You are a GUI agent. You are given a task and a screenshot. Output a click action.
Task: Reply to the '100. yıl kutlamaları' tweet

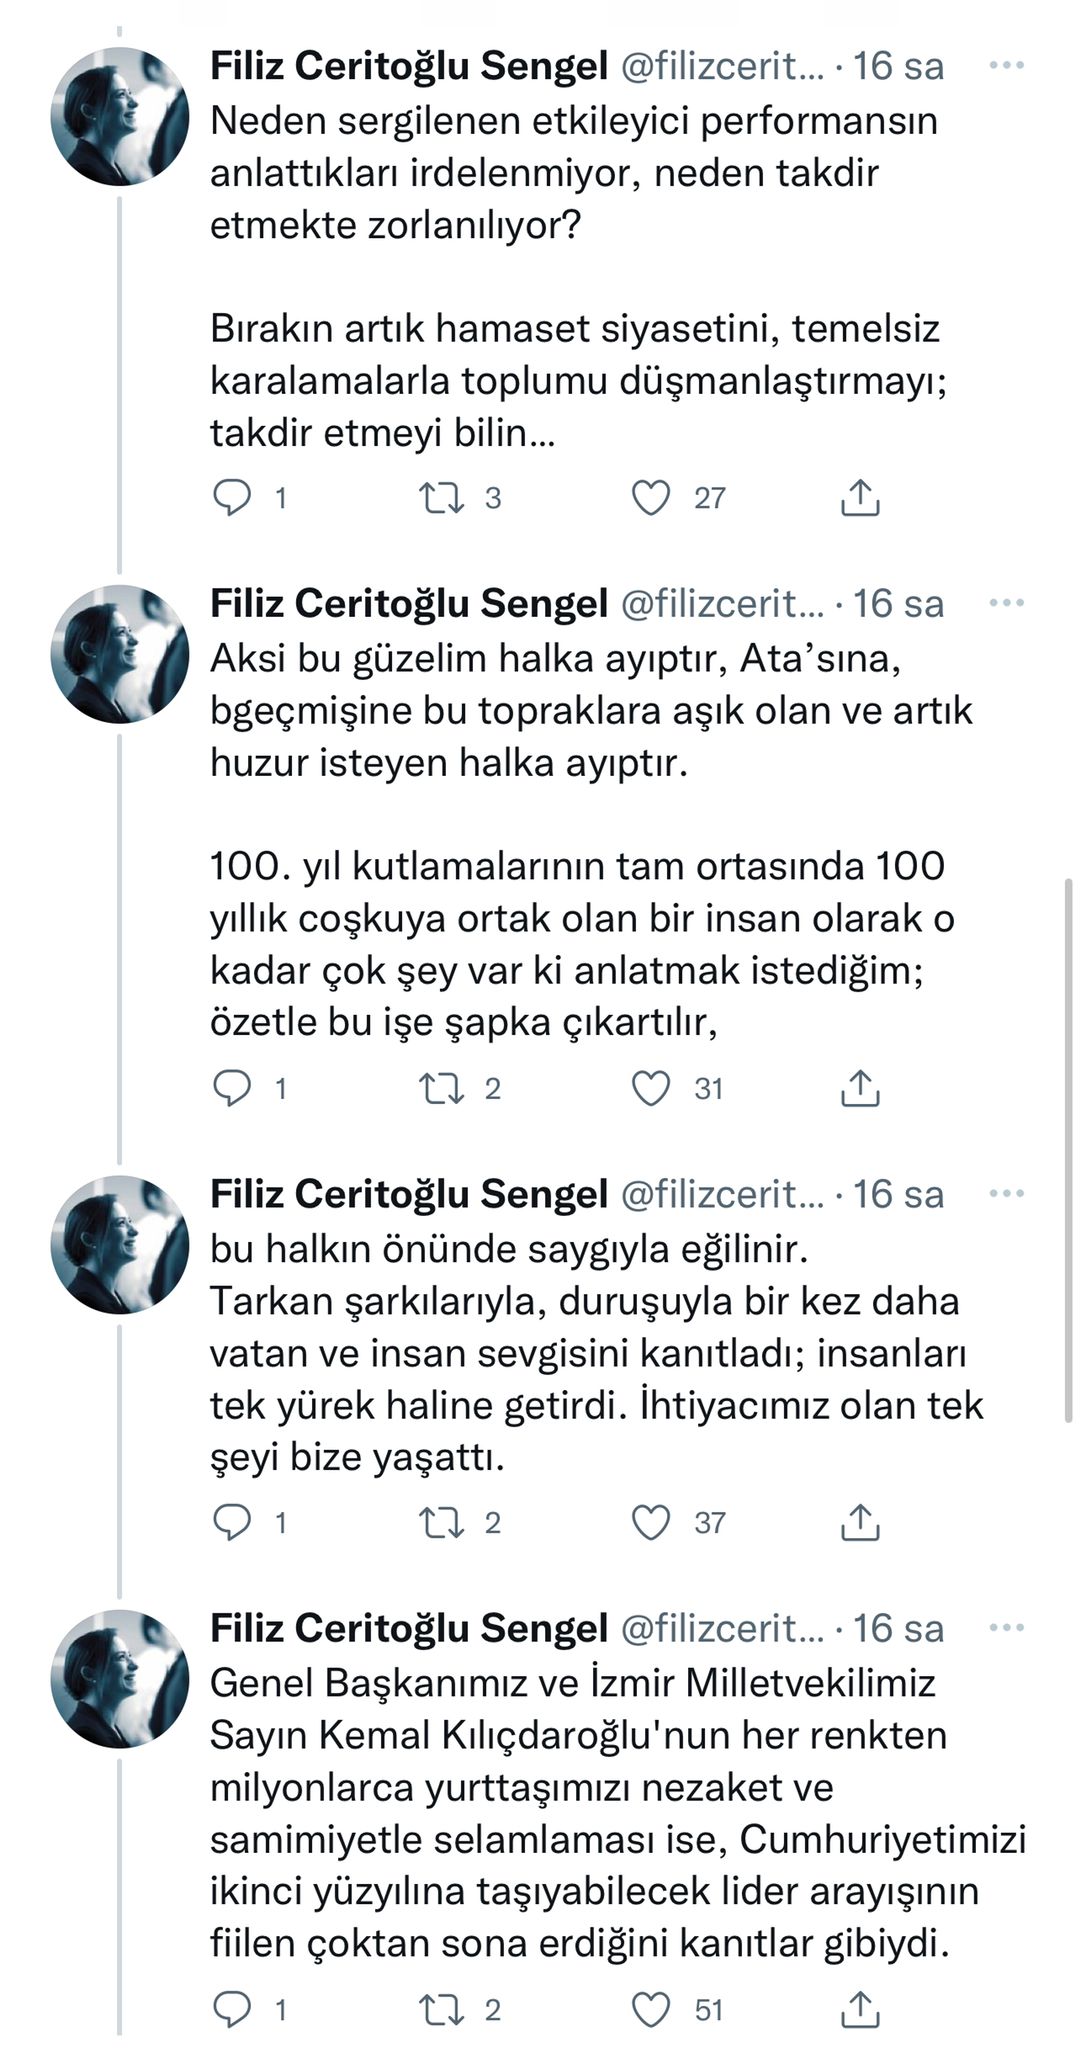tap(232, 1088)
